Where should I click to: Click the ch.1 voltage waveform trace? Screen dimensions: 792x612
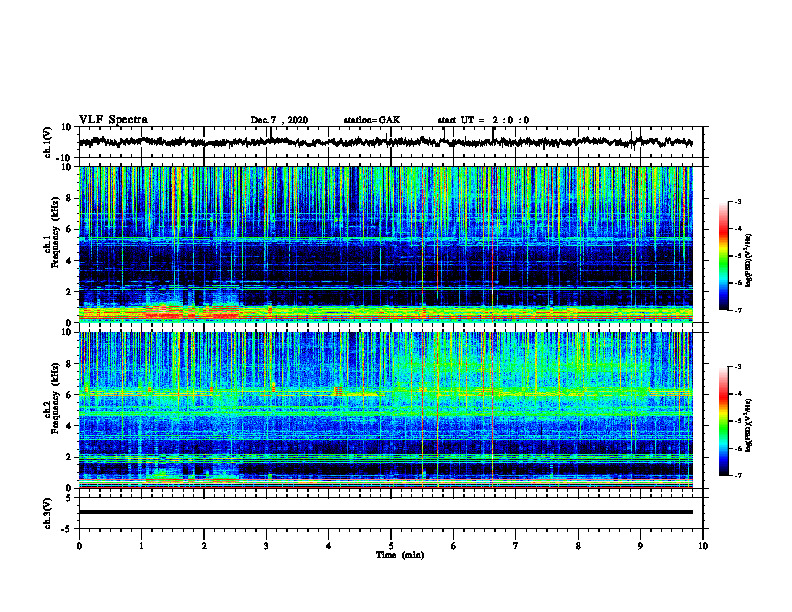[x=385, y=142]
